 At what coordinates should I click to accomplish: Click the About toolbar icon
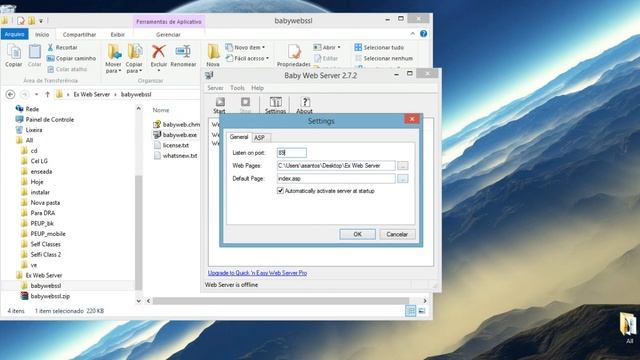[x=304, y=105]
